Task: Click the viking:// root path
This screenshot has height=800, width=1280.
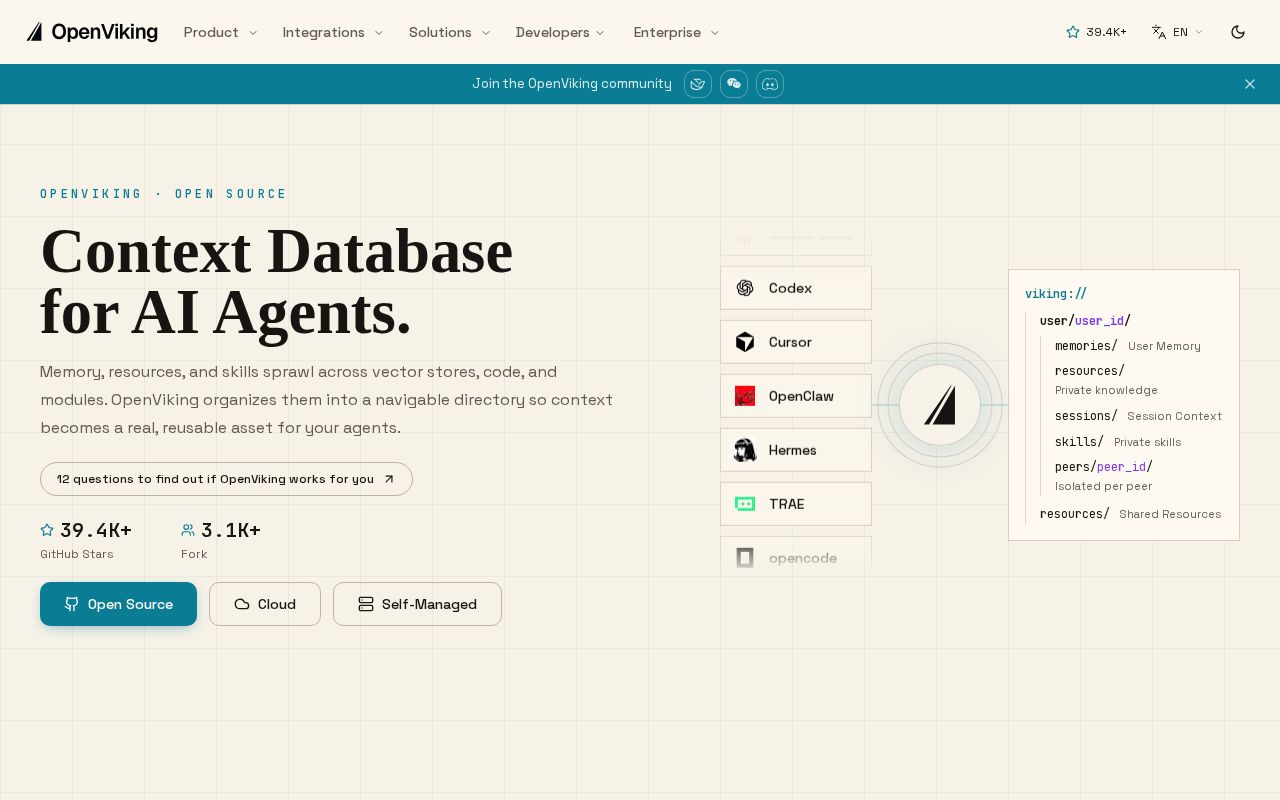Action: pyautogui.click(x=1056, y=294)
